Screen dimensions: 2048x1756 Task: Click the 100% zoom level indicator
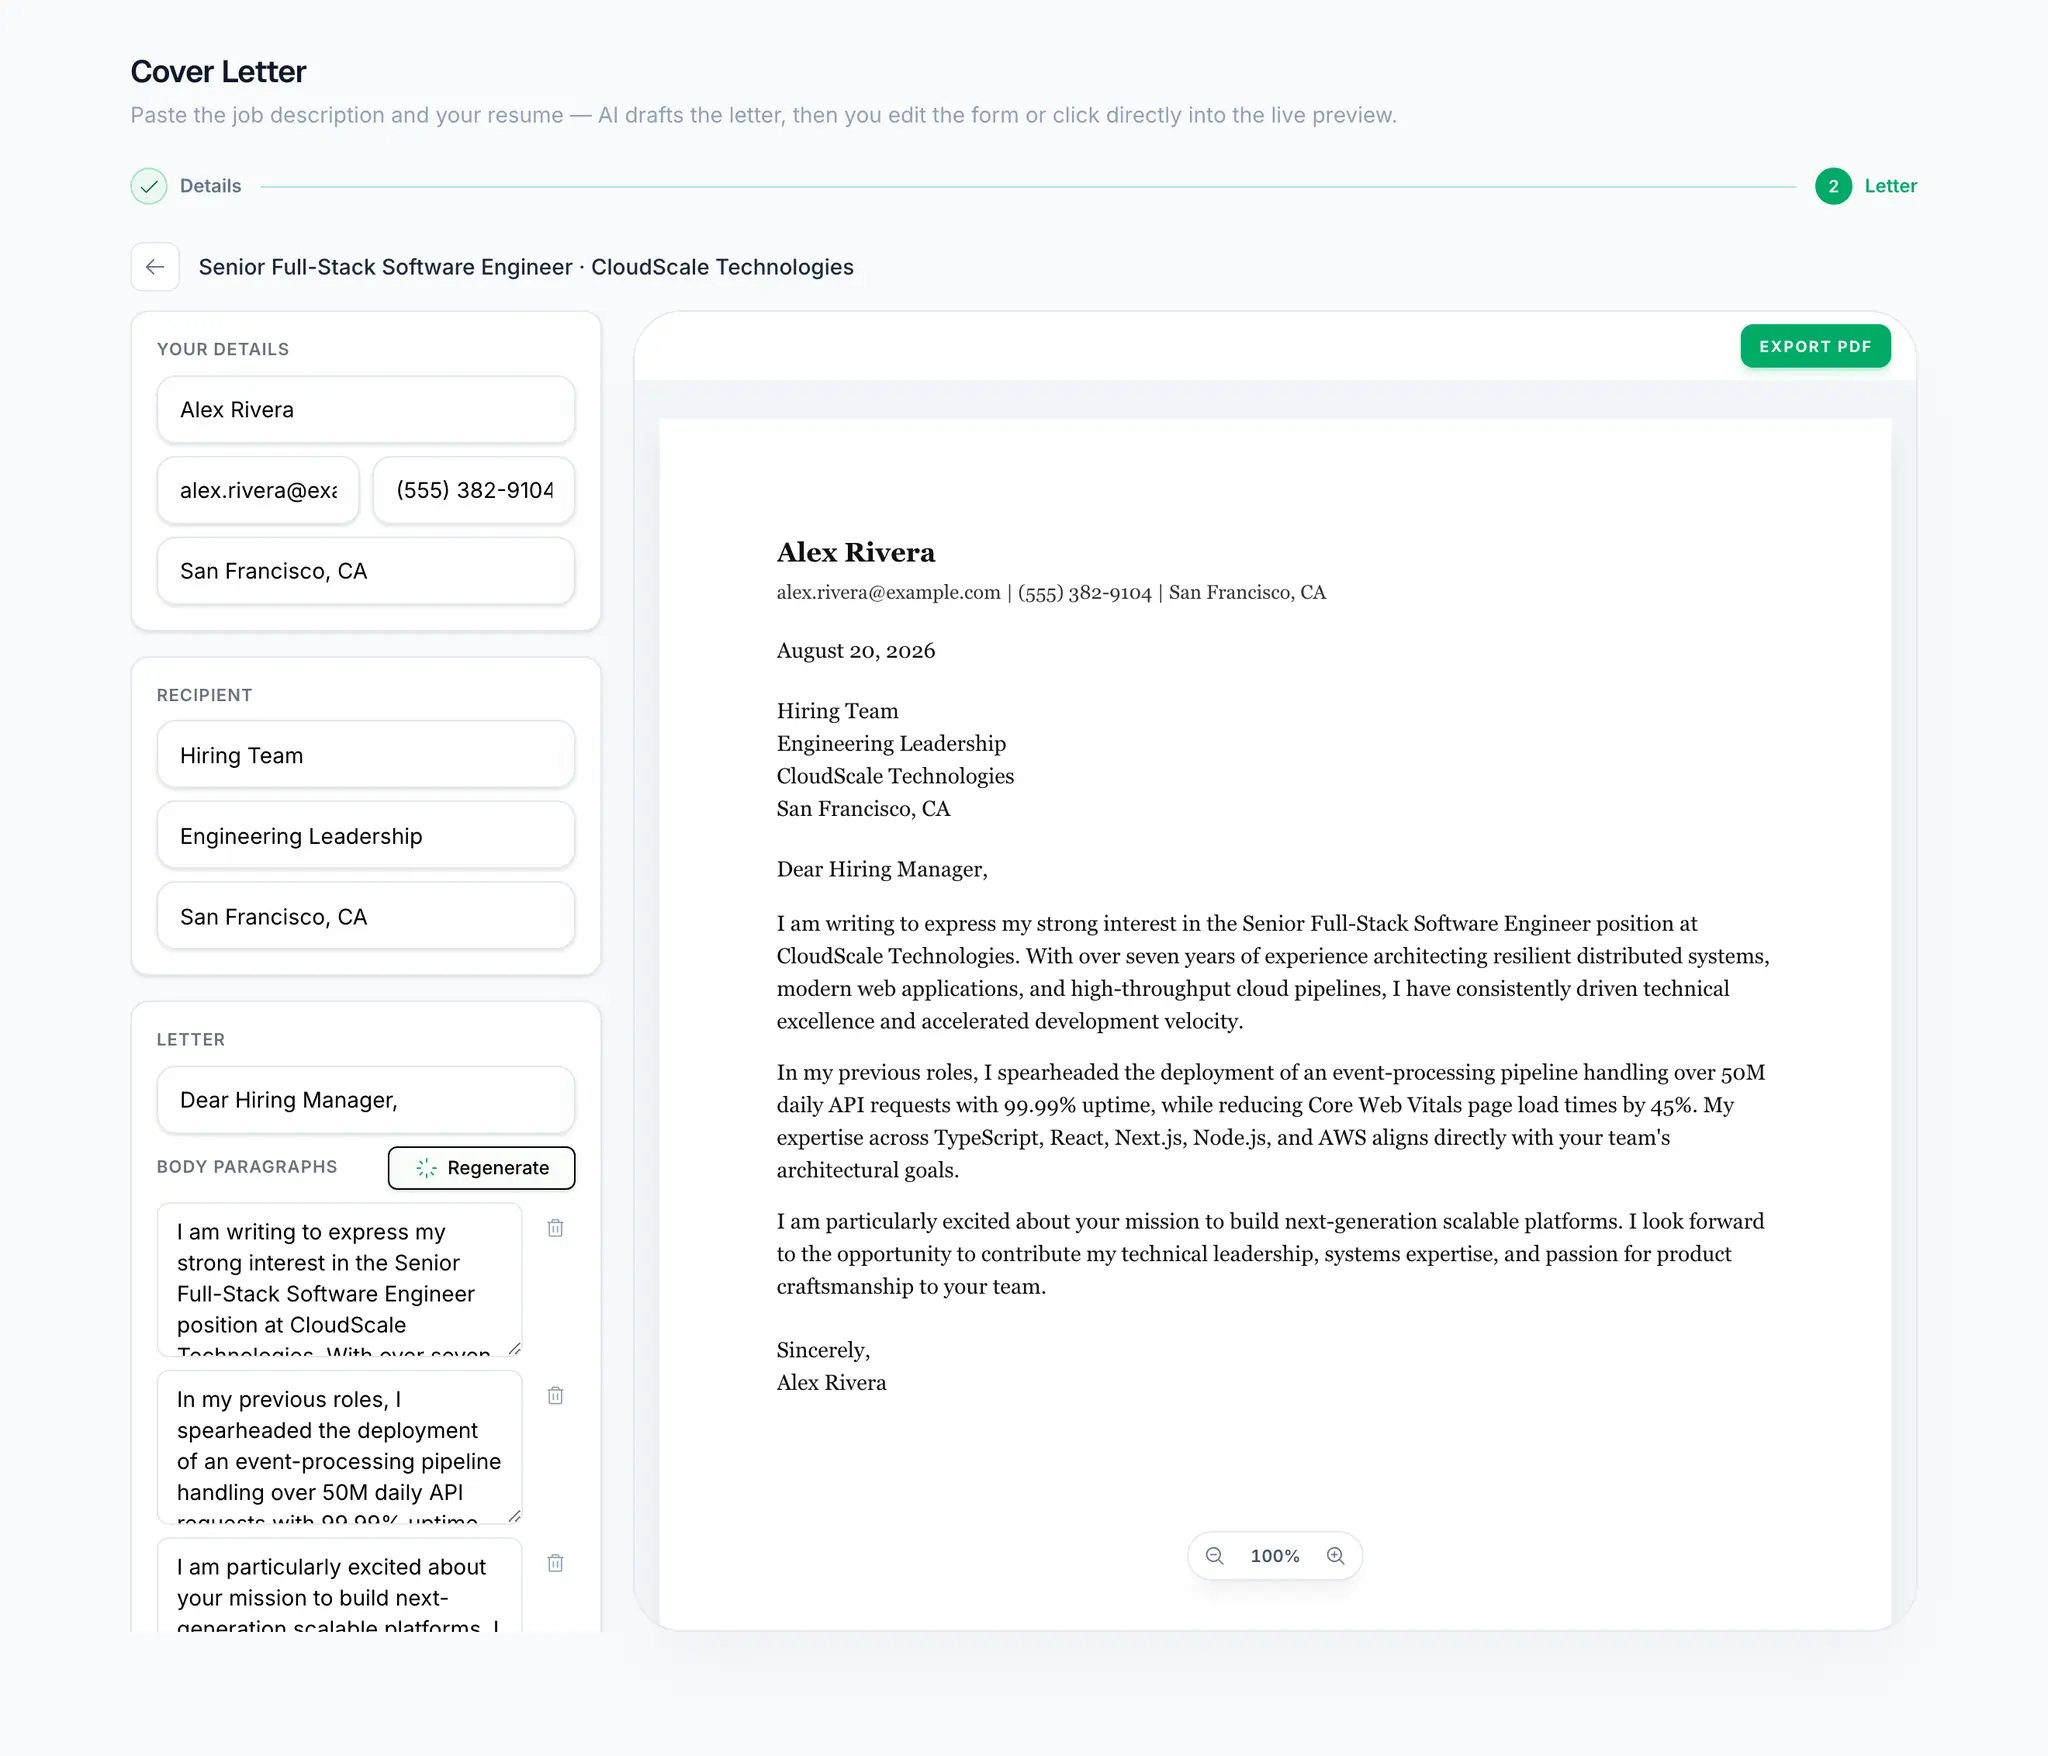click(x=1275, y=1556)
